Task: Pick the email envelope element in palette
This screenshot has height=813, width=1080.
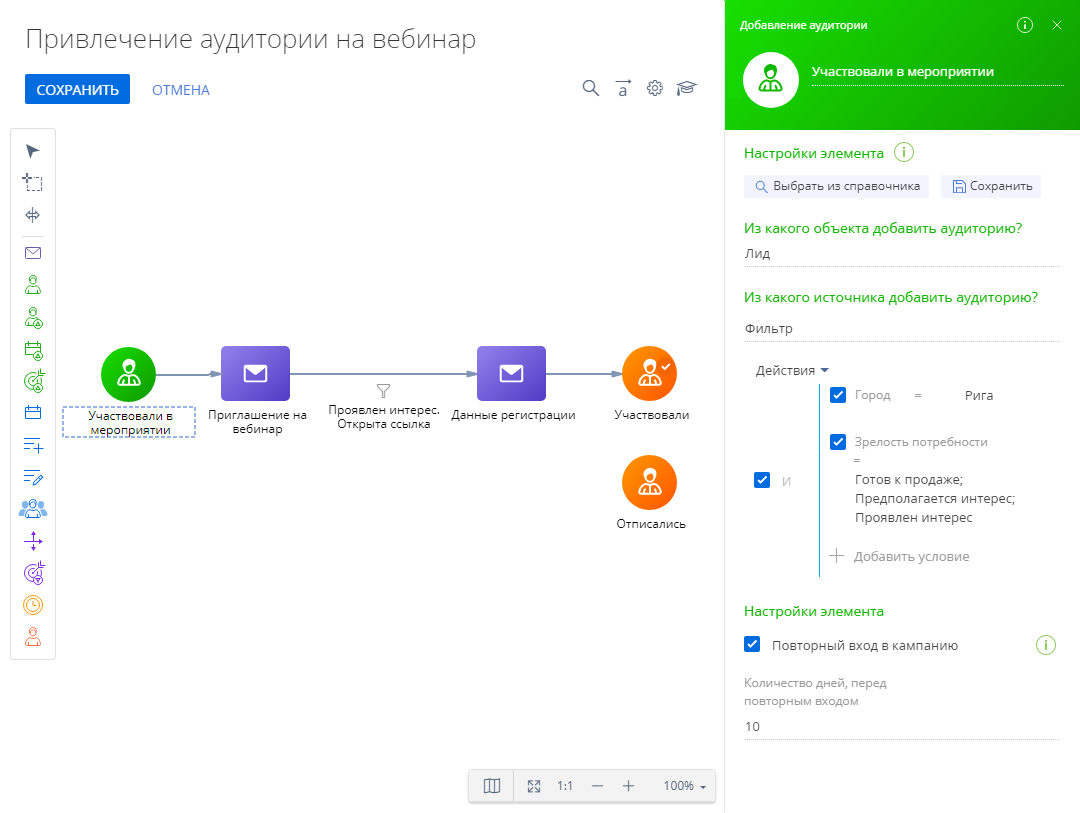Action: pos(32,253)
